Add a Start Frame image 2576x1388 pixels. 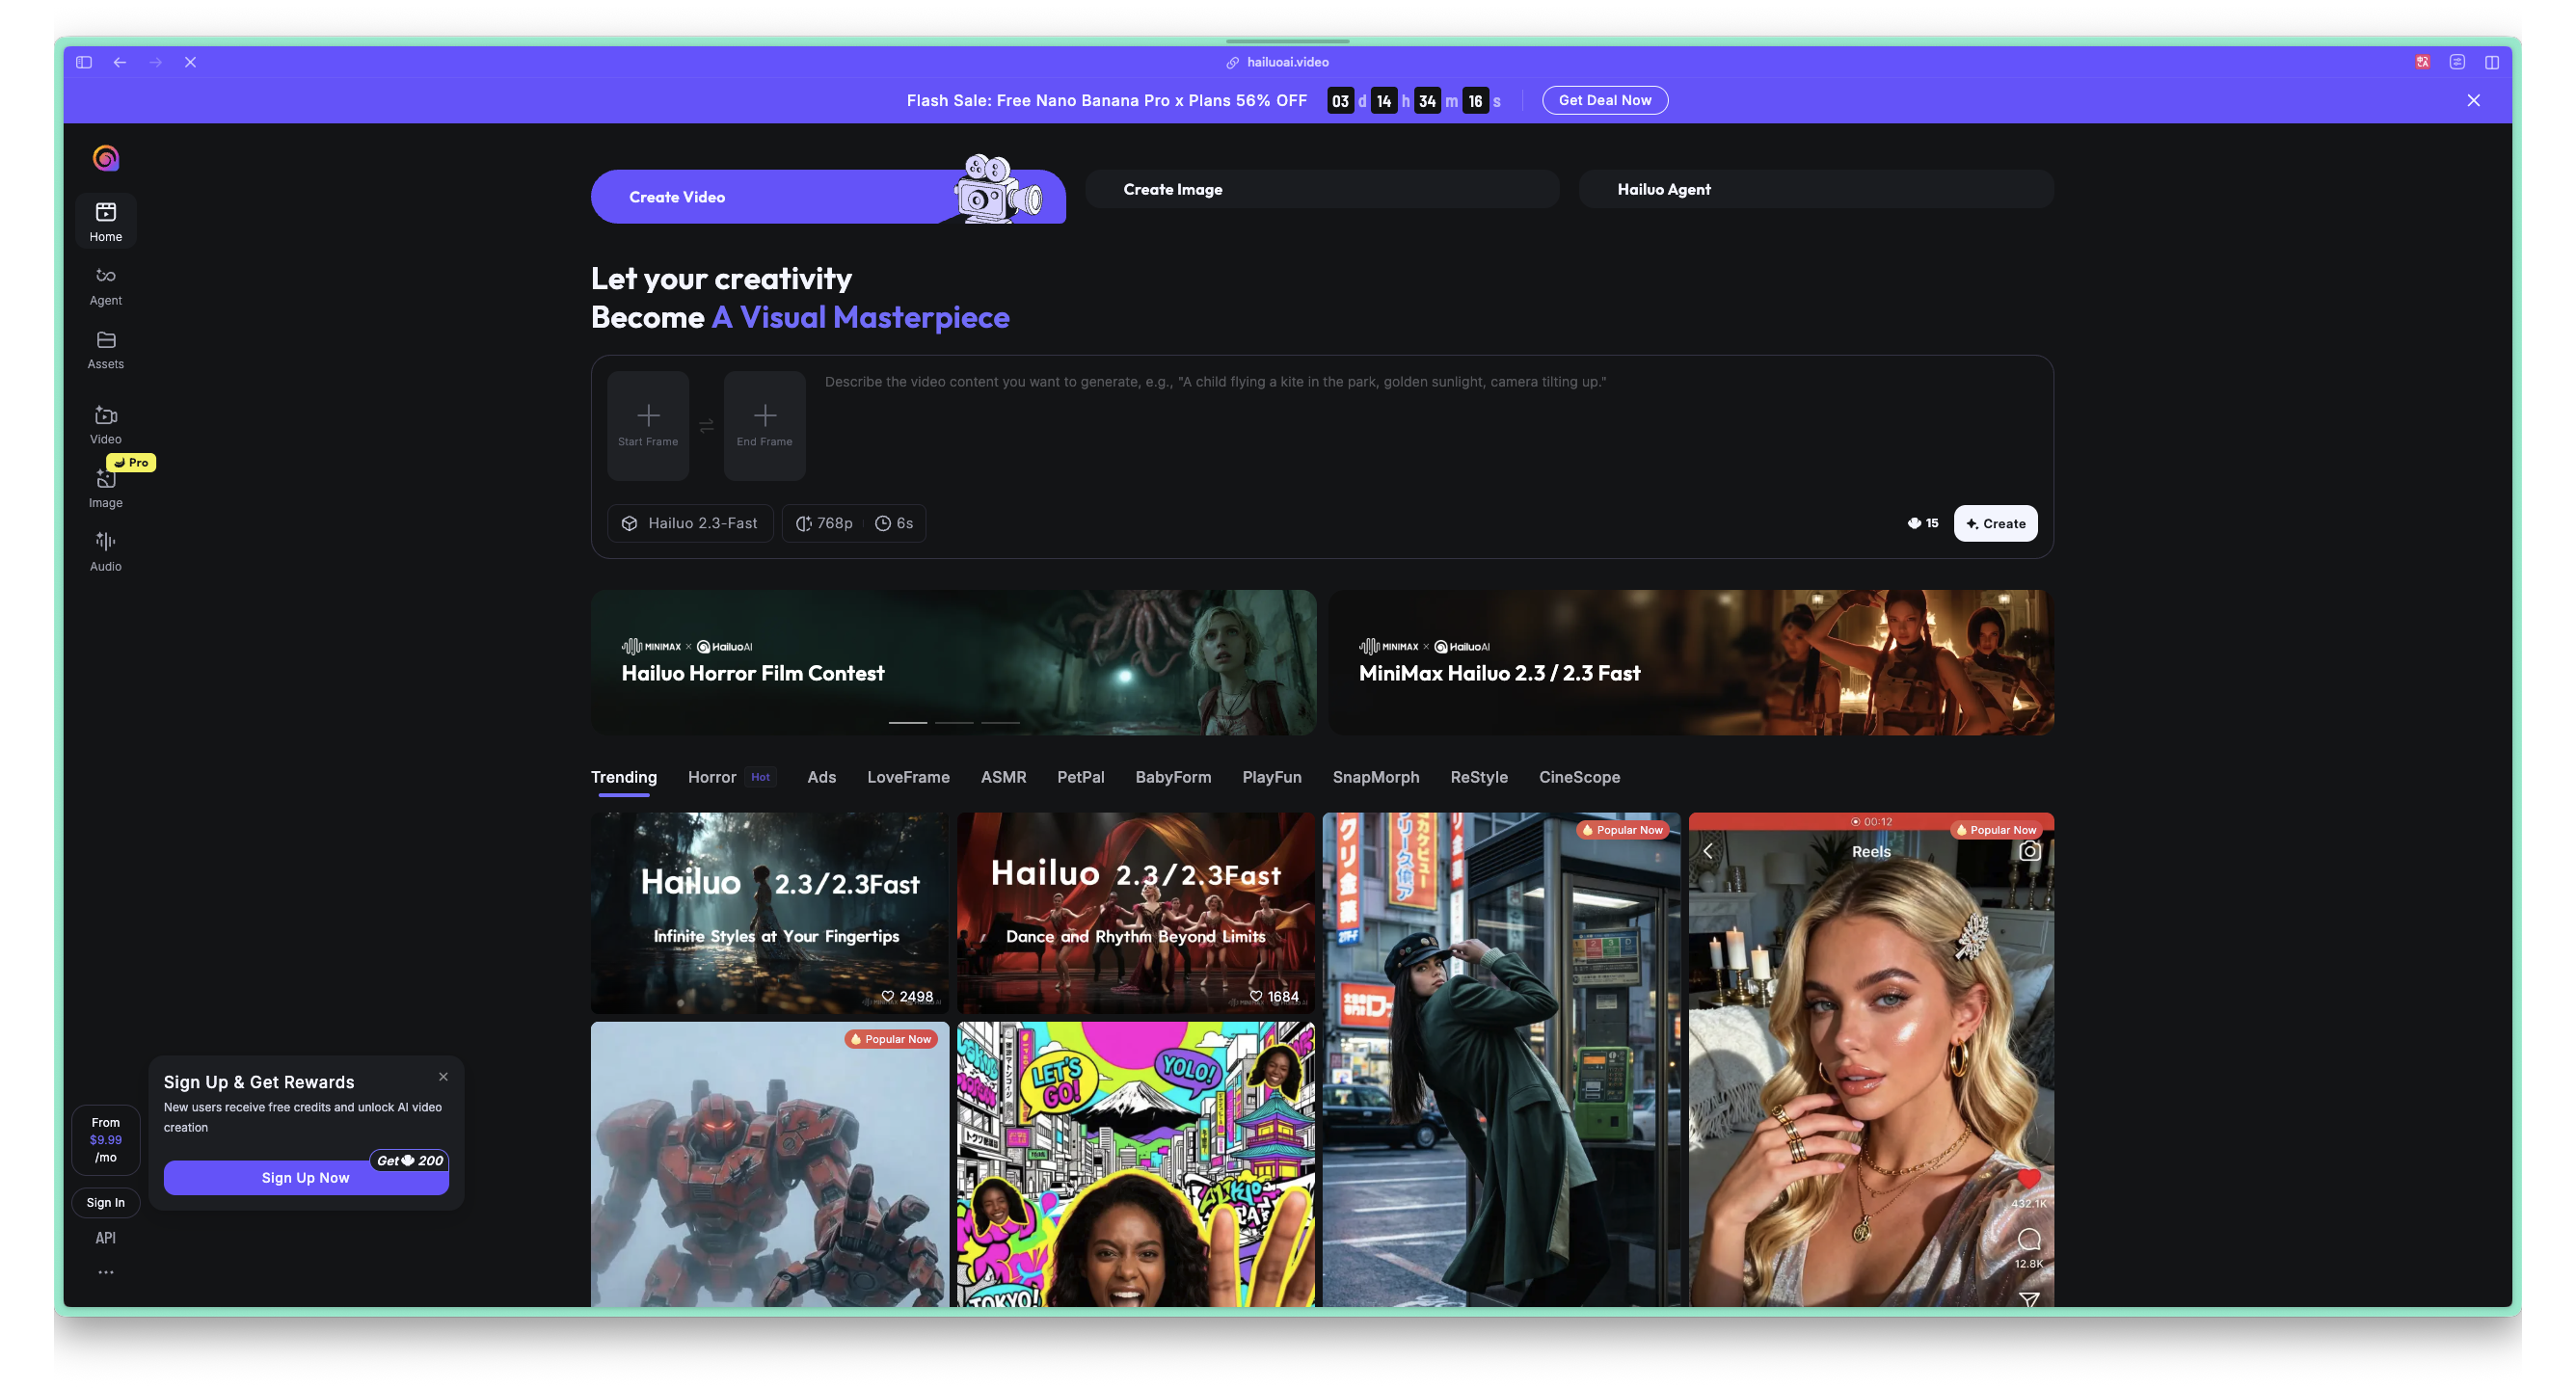point(648,426)
